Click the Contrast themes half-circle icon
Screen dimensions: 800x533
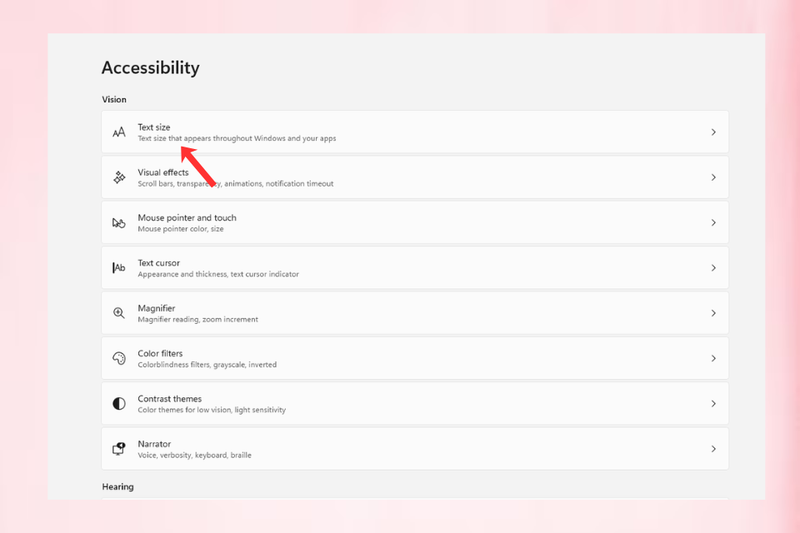click(119, 403)
